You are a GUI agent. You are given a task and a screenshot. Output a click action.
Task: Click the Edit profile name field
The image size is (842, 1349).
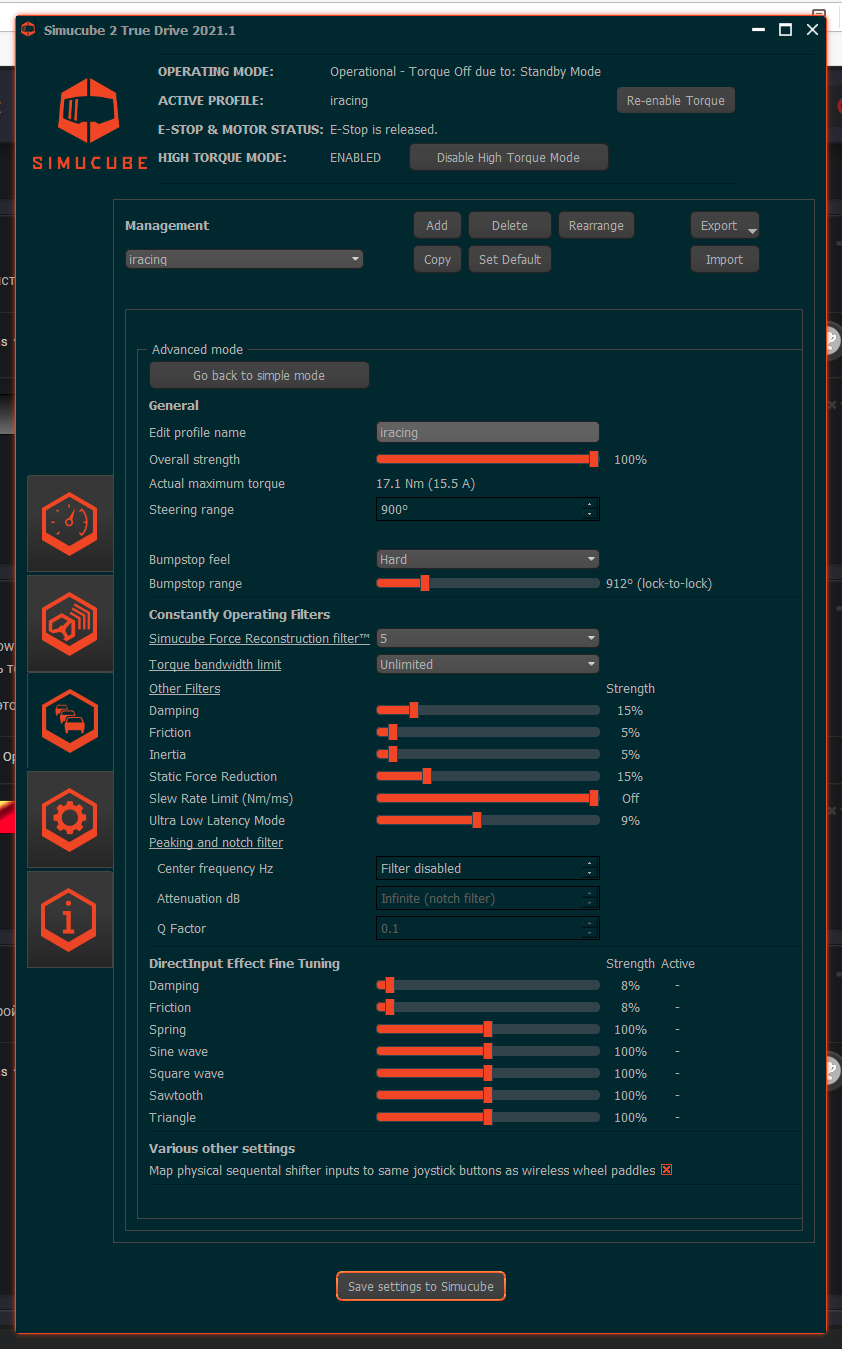487,433
